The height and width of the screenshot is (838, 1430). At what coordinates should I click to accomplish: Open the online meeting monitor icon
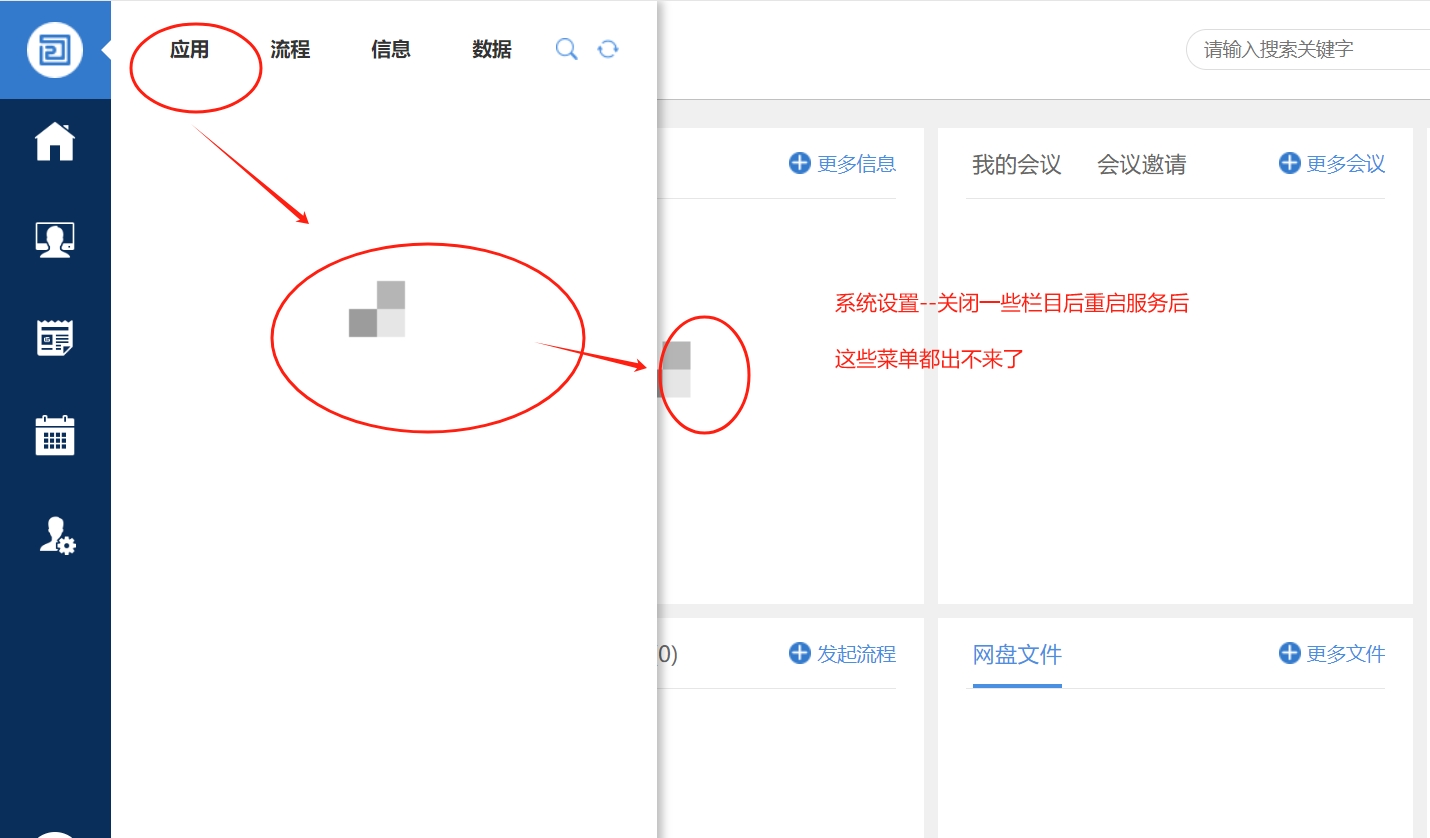[x=55, y=240]
